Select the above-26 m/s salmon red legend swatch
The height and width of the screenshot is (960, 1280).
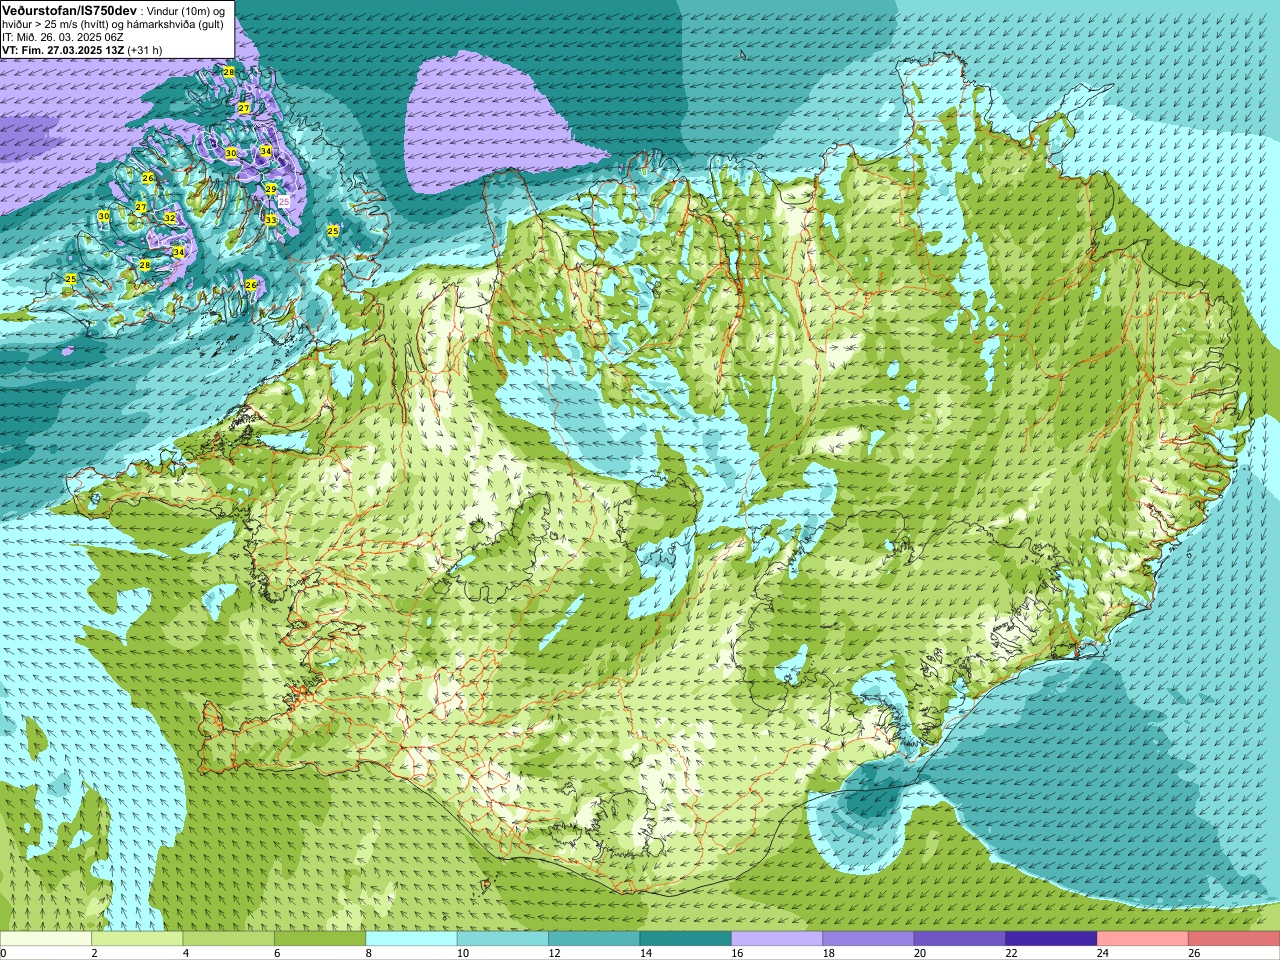[x=1235, y=939]
